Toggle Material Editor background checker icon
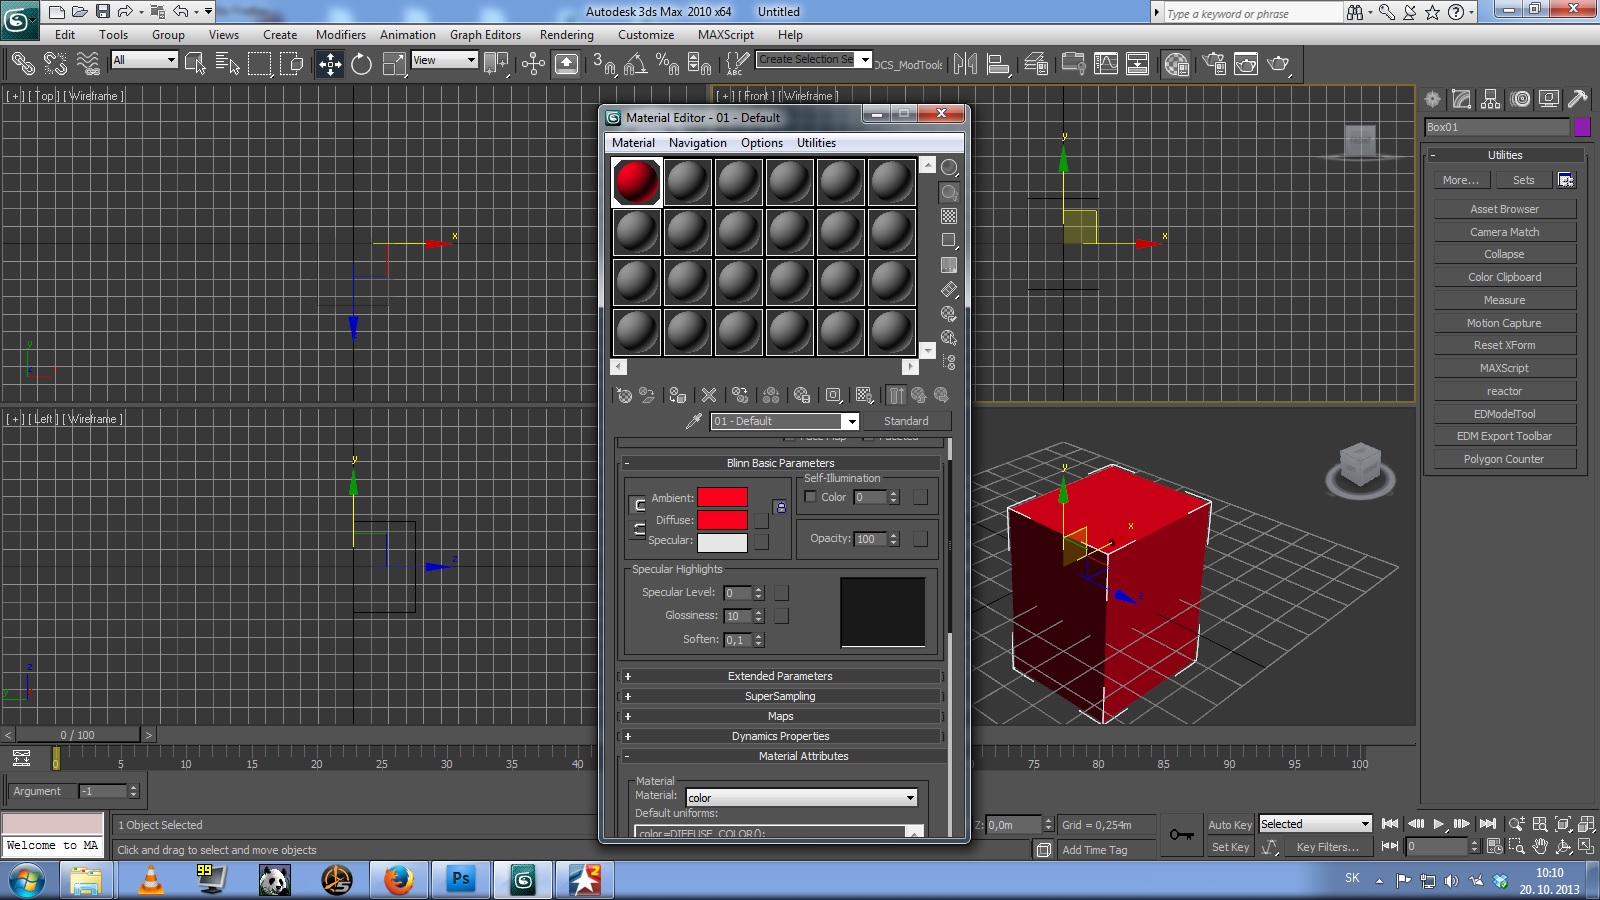 coord(949,216)
